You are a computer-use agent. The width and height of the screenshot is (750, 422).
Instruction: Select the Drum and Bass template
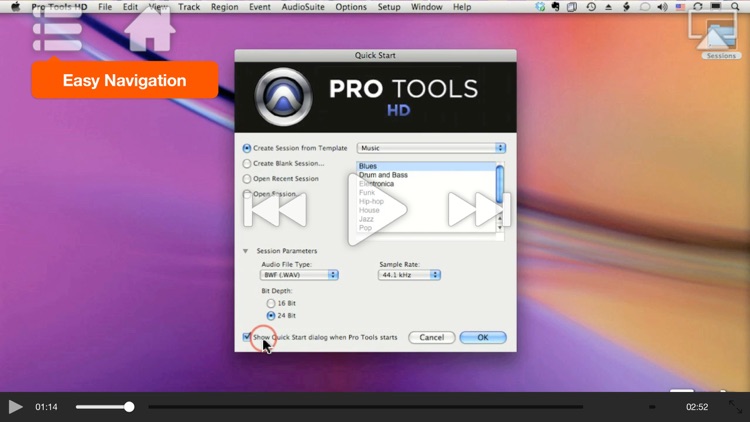click(x=427, y=175)
